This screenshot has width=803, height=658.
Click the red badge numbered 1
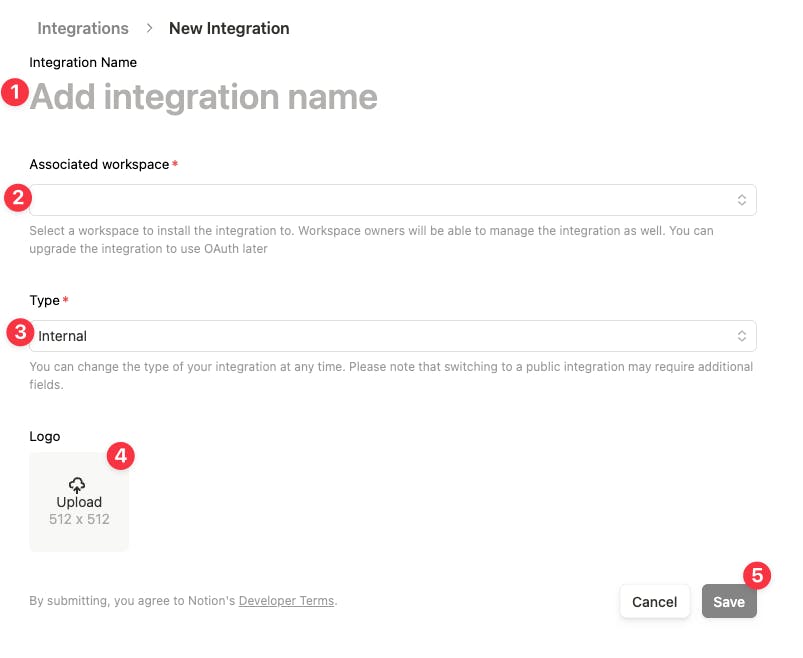(x=15, y=94)
